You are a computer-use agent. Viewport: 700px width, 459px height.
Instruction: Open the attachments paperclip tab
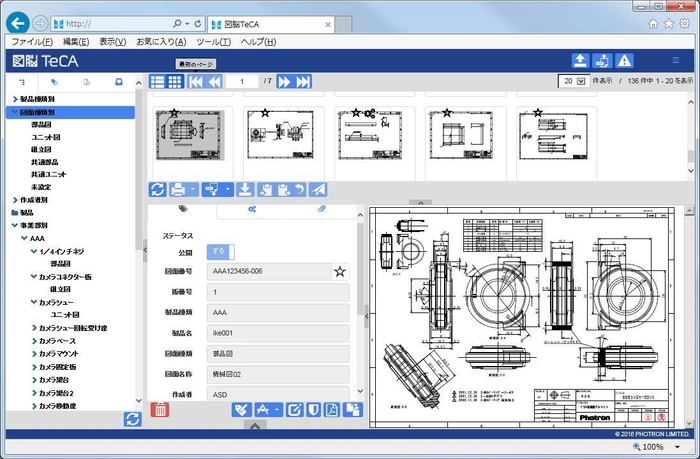pos(322,209)
